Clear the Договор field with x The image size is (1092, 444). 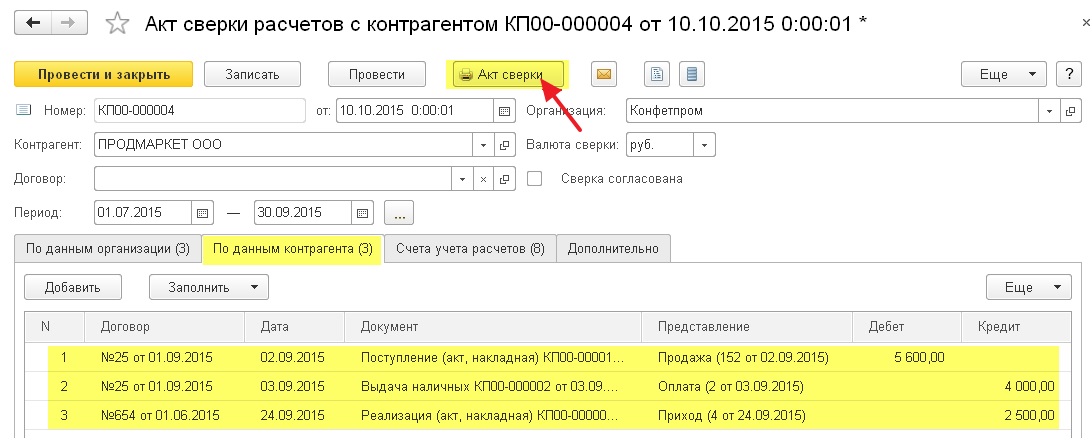click(x=483, y=179)
